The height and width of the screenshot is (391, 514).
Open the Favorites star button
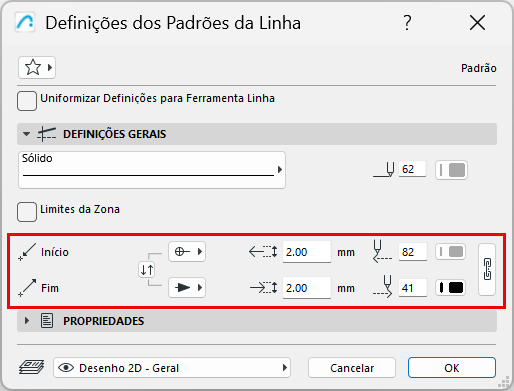coord(37,68)
